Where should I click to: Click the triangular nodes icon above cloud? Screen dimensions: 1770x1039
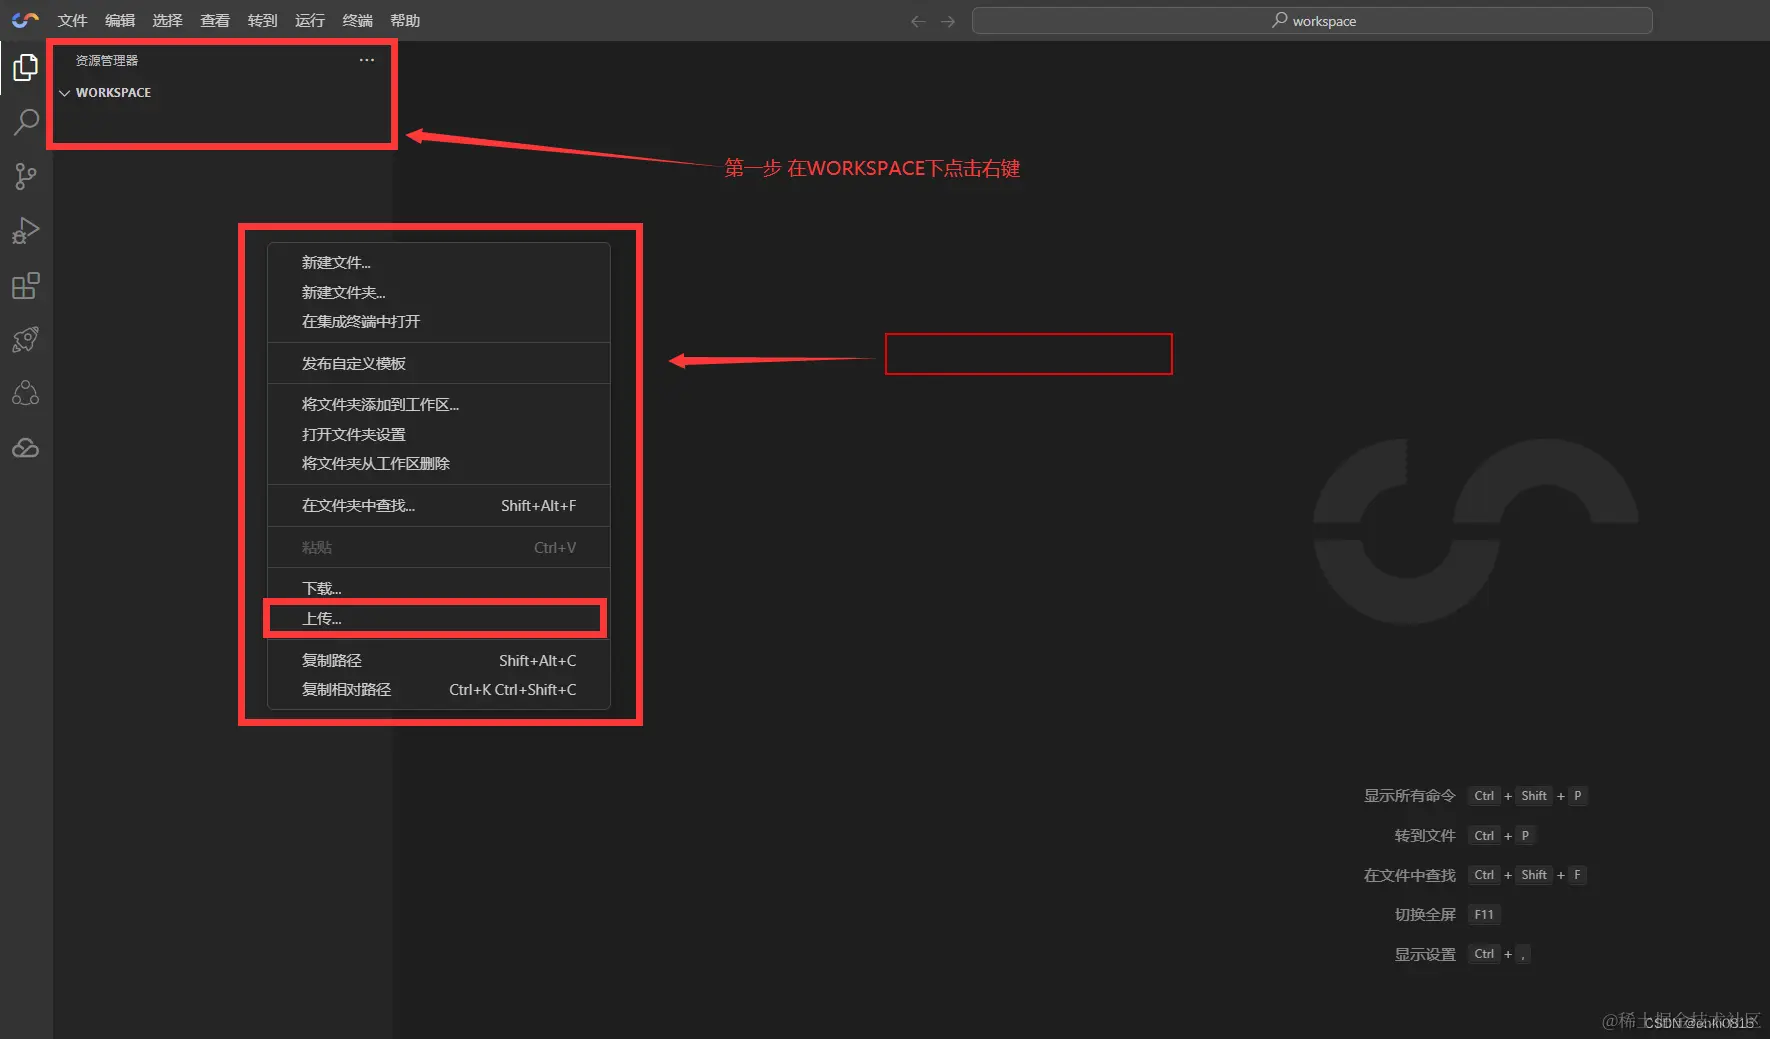(x=26, y=393)
